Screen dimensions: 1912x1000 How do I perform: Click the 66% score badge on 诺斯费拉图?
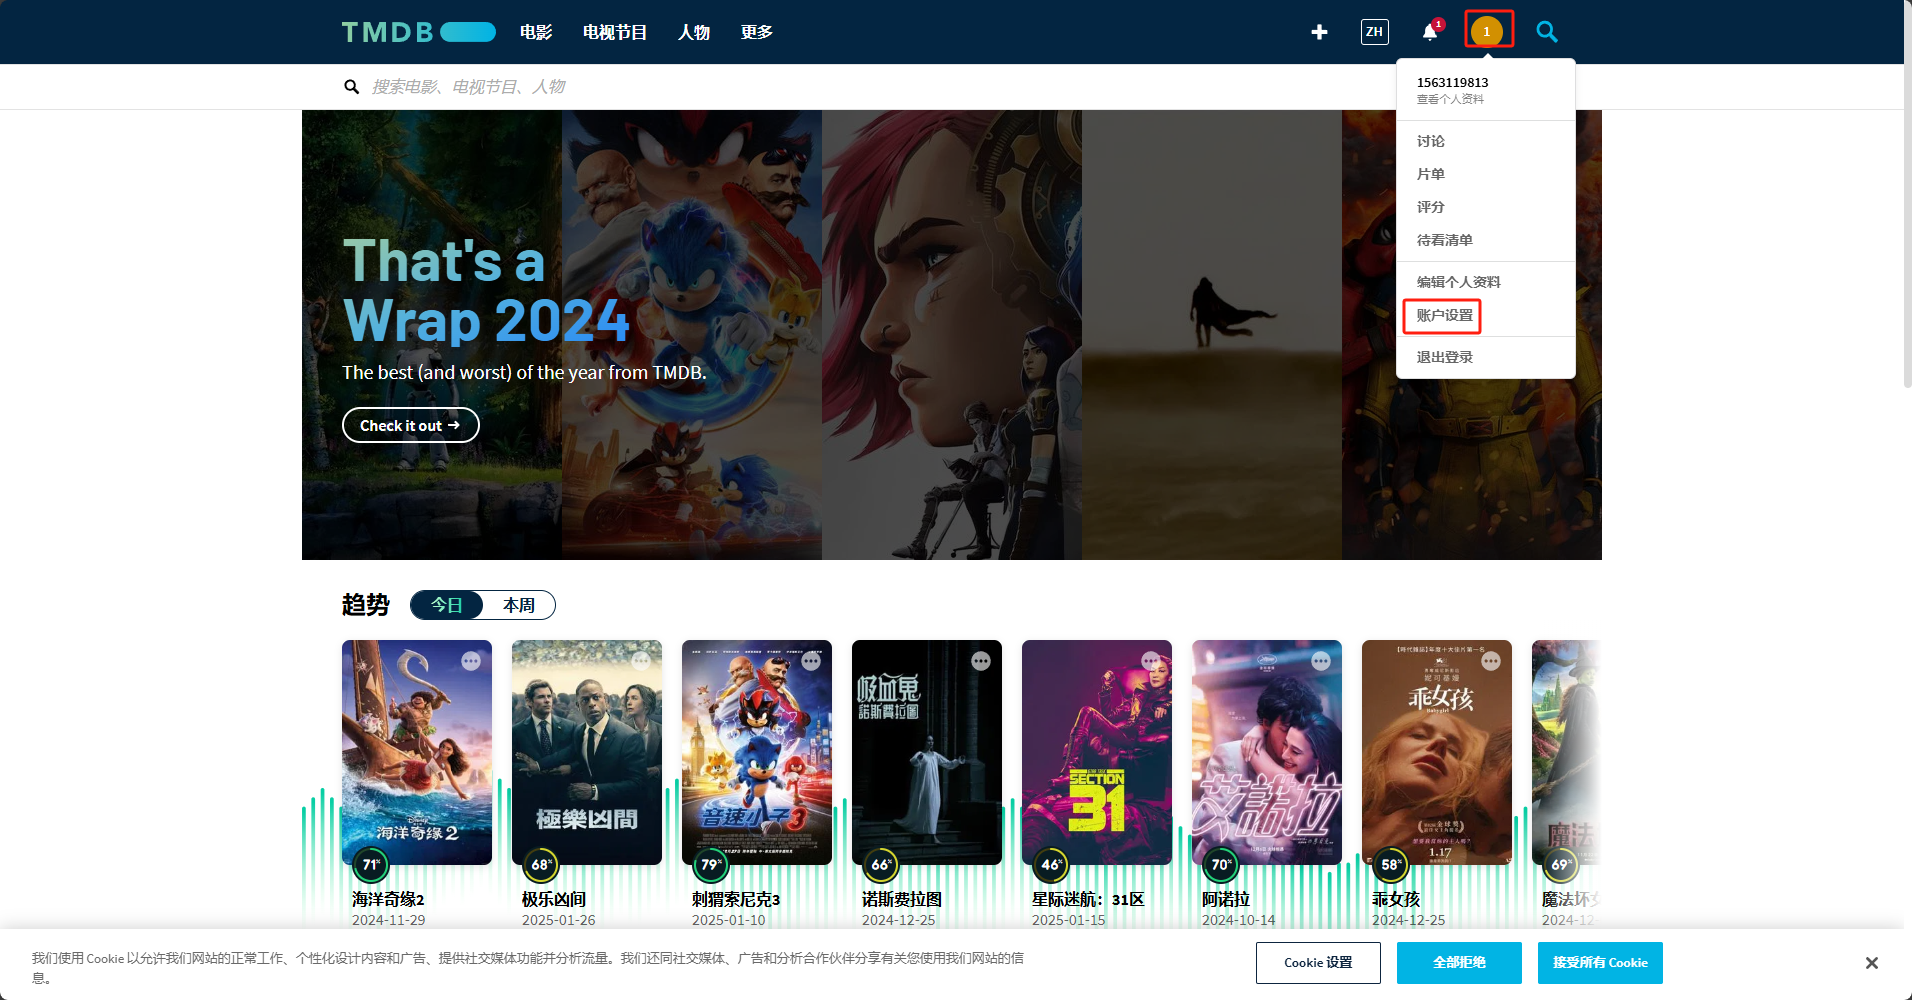[881, 864]
